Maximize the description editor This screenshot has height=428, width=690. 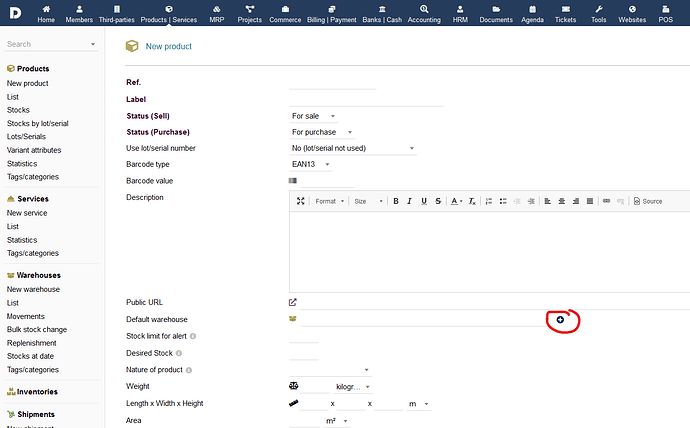pos(301,201)
